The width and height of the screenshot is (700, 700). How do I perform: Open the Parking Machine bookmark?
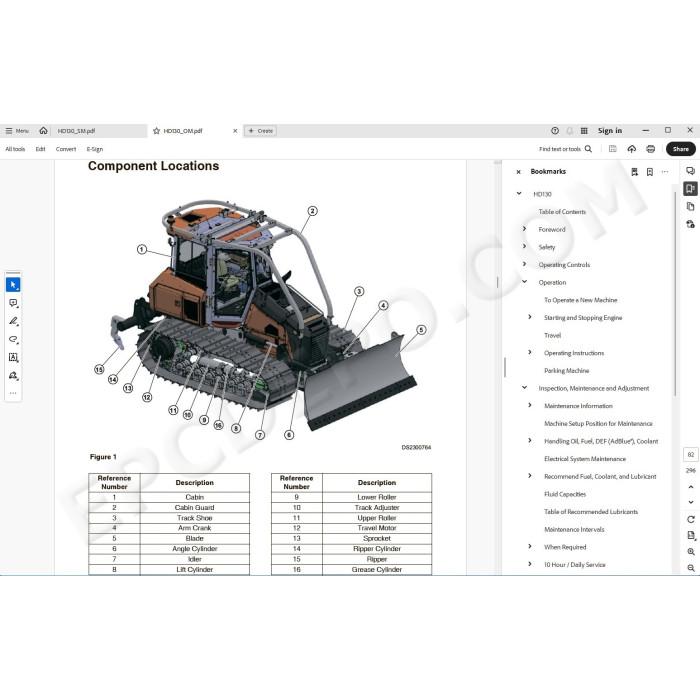pos(567,371)
